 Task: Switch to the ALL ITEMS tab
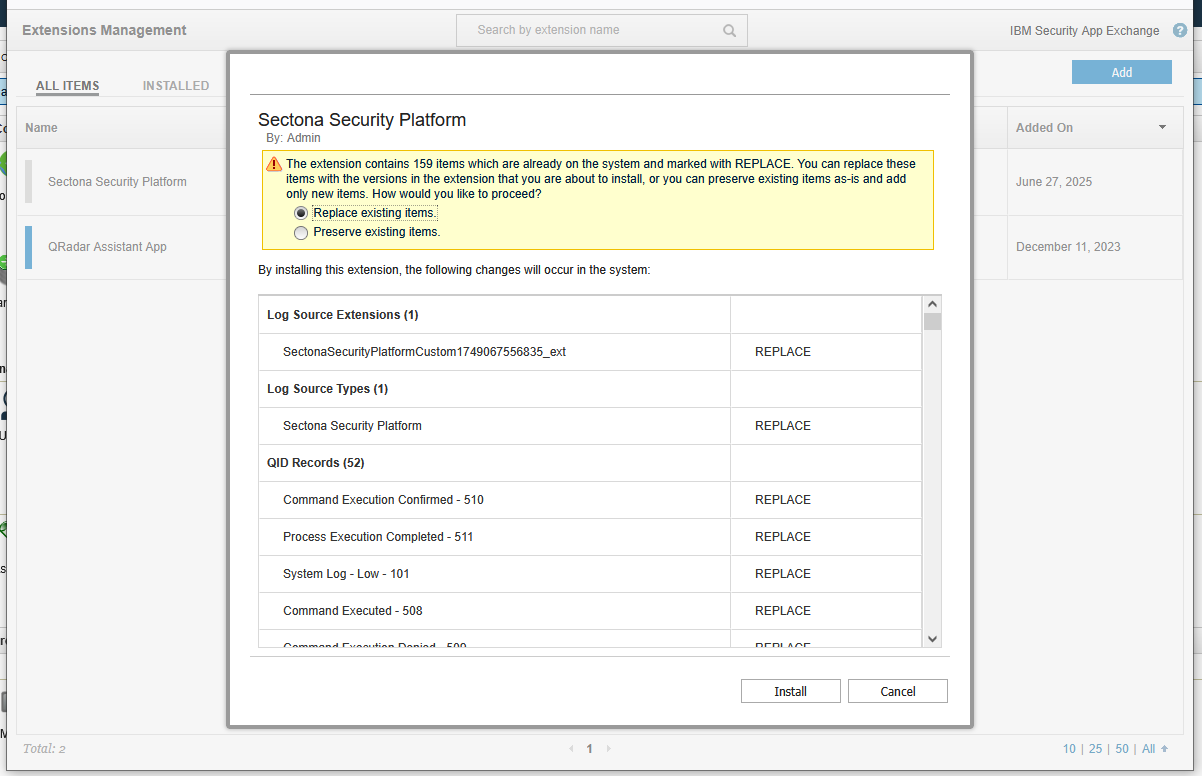click(x=67, y=86)
